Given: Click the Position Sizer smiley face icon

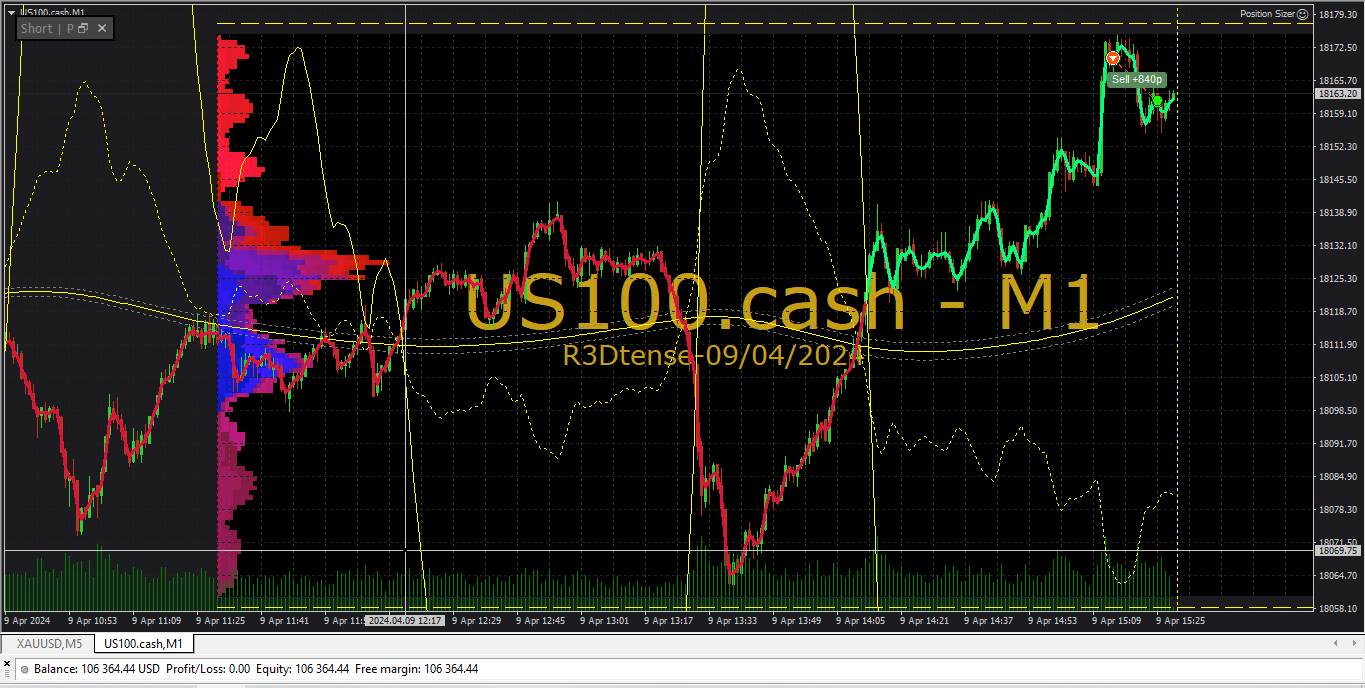Looking at the screenshot, I should [x=1303, y=14].
